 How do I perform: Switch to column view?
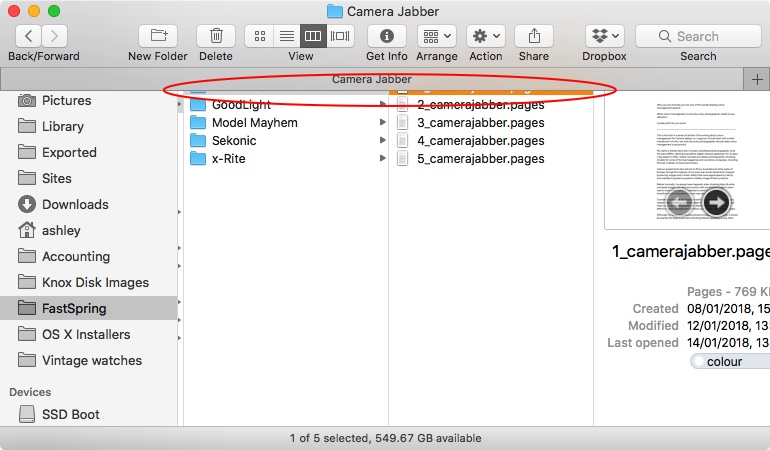[x=313, y=36]
